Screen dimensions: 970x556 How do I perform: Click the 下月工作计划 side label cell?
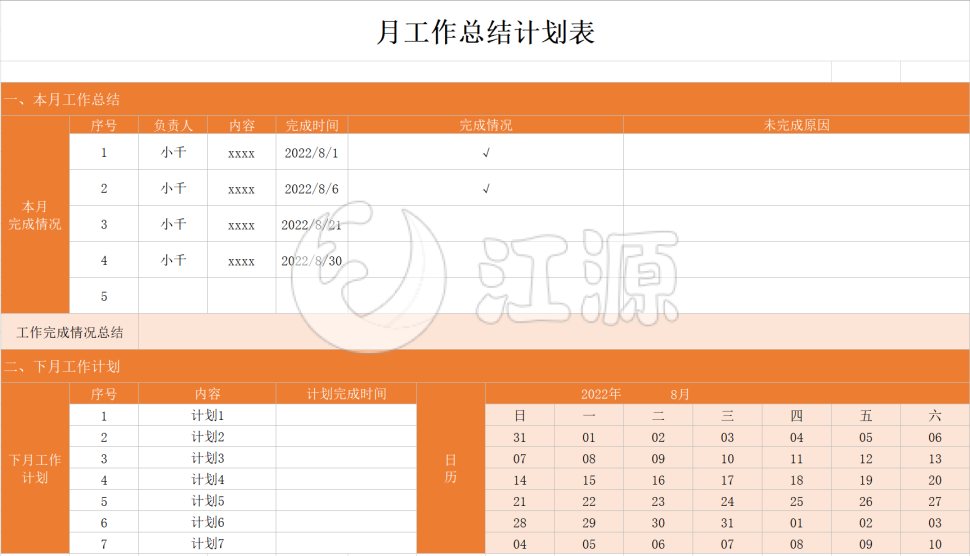pyautogui.click(x=35, y=468)
